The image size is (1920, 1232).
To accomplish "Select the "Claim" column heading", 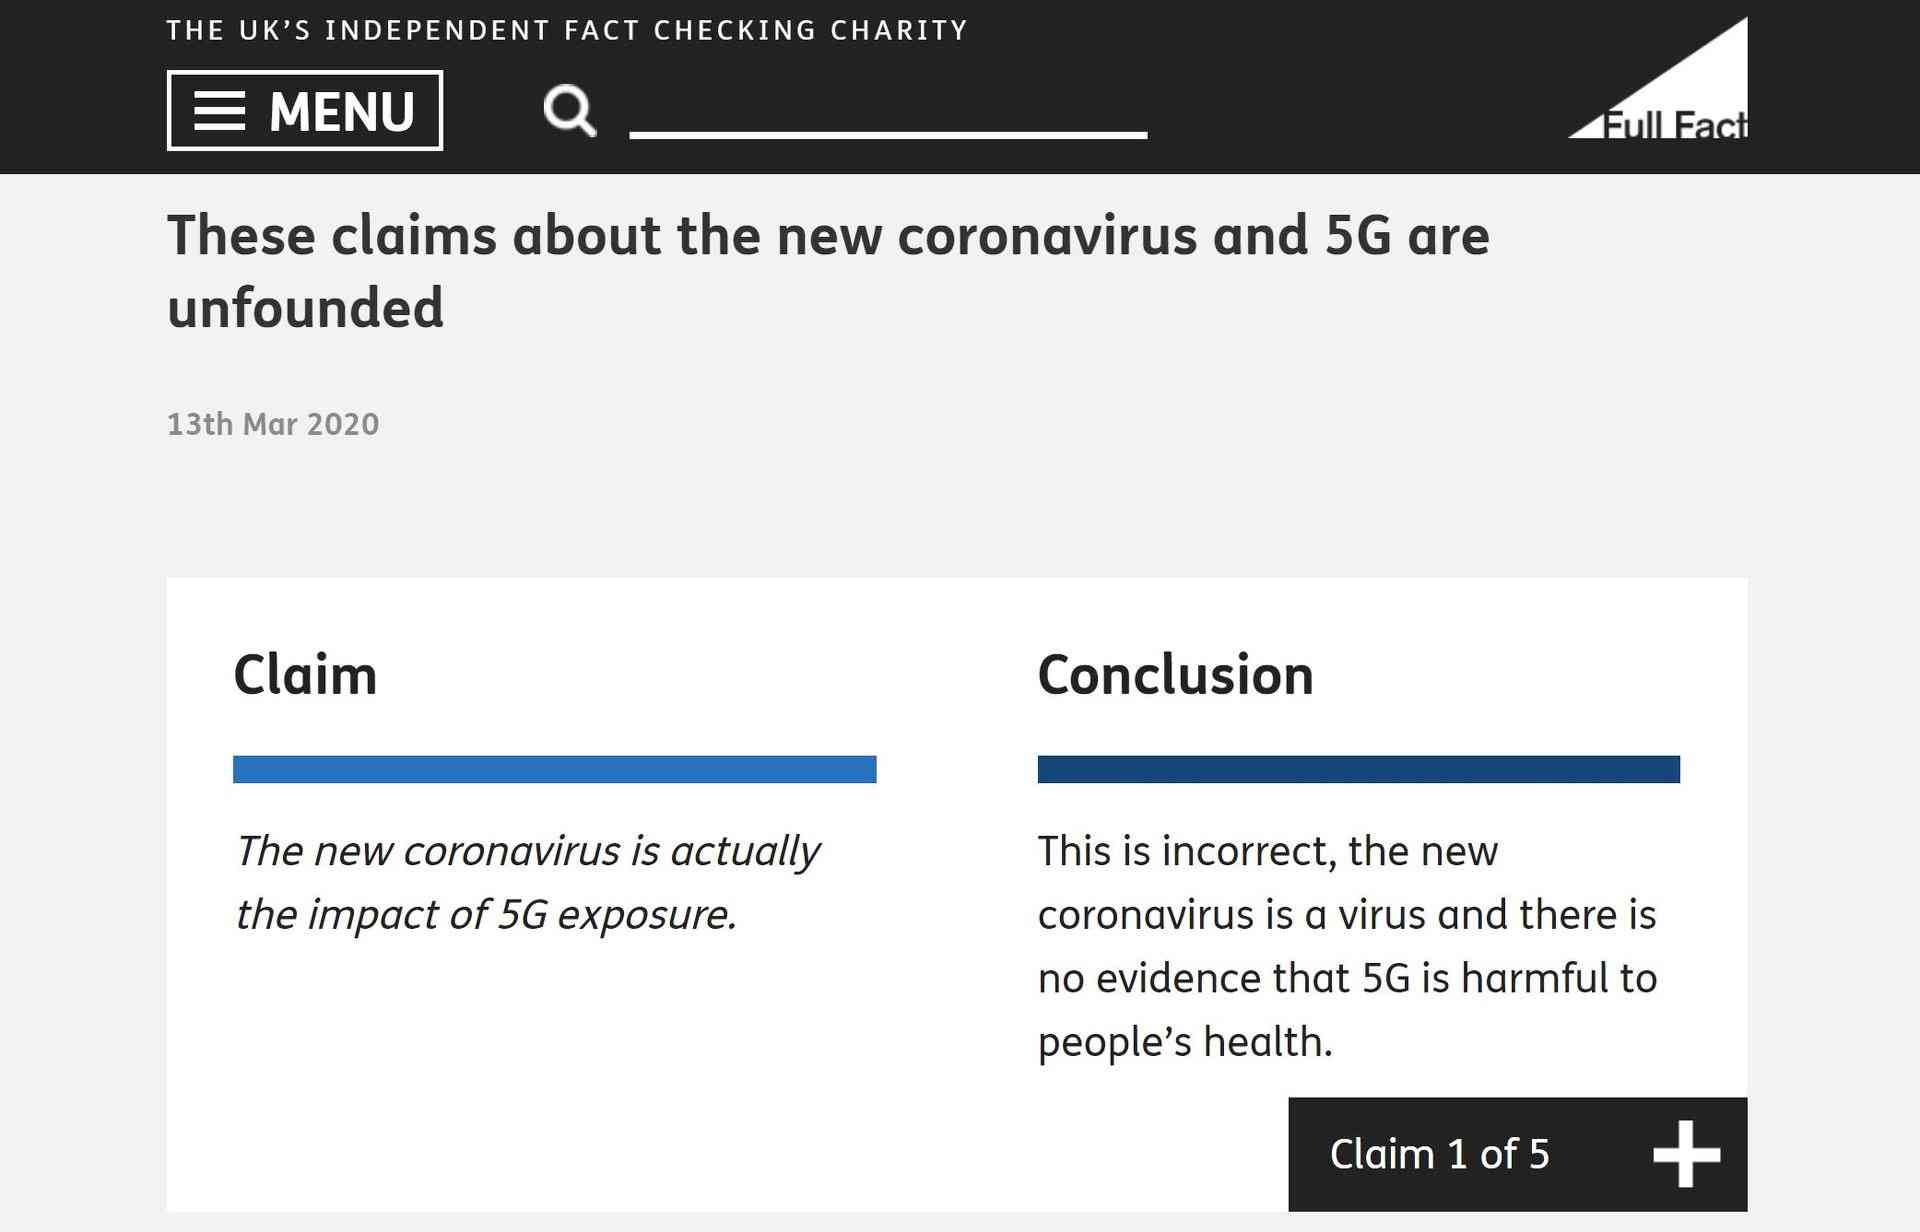I will [x=305, y=675].
